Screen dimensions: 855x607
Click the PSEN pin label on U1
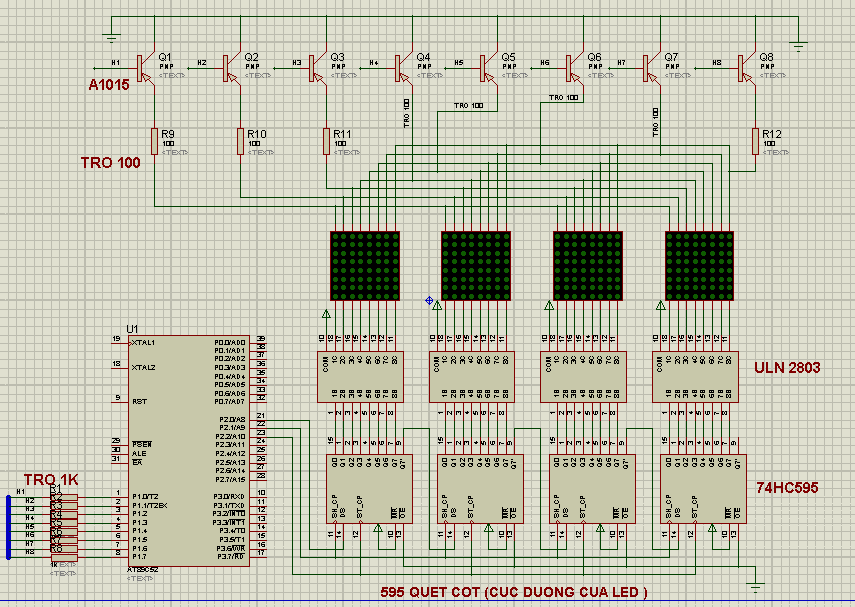(142, 444)
